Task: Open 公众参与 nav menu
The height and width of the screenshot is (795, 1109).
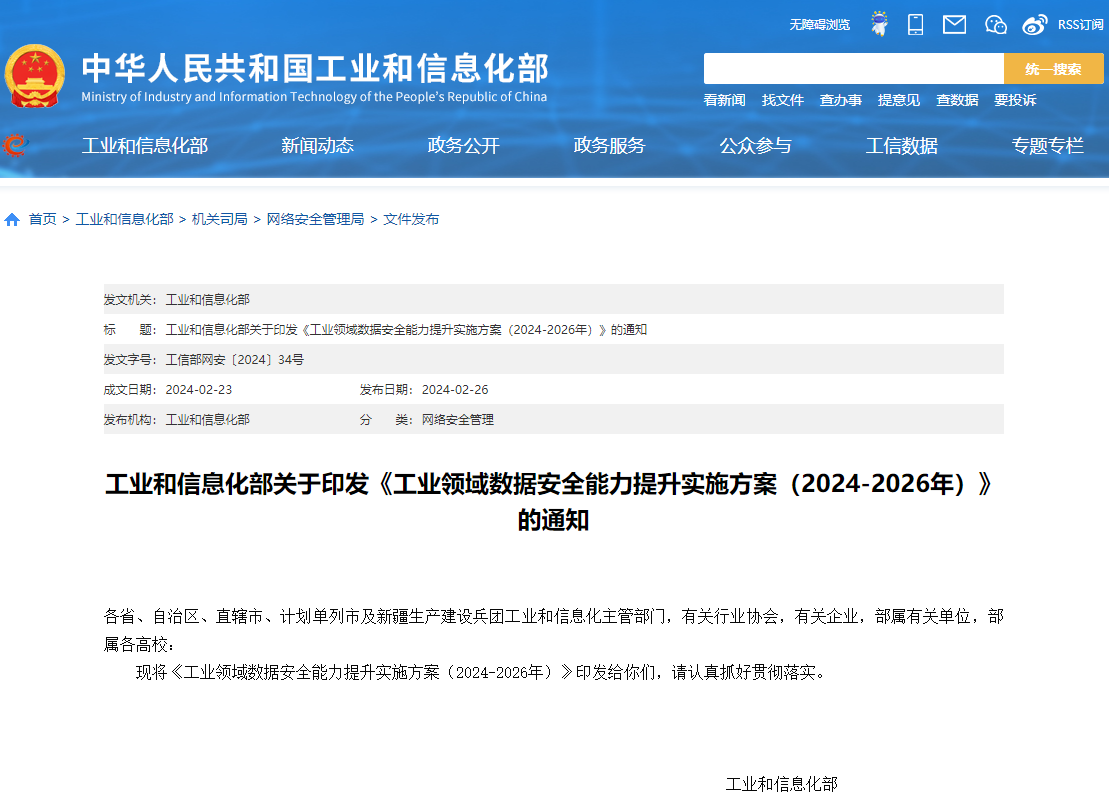Action: point(755,146)
